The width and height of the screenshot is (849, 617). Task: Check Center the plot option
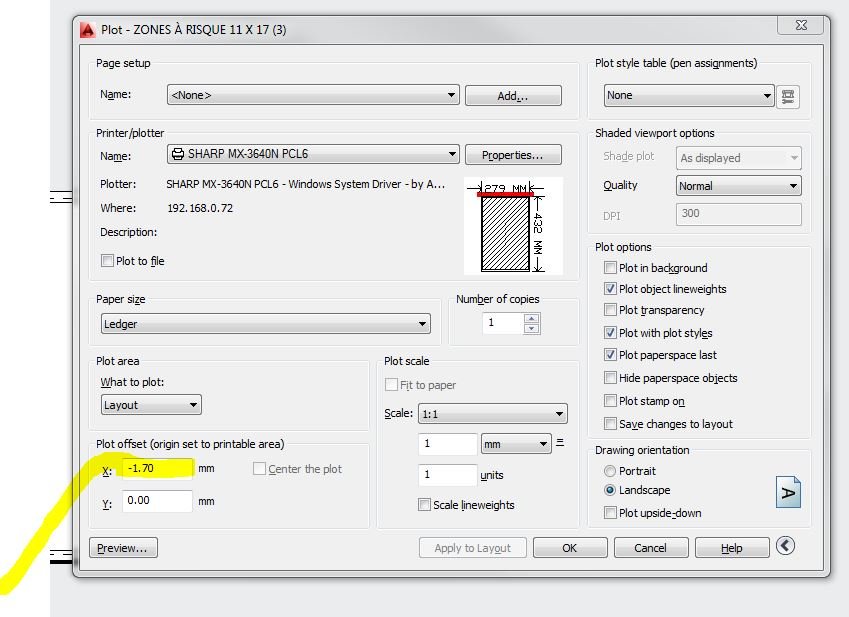click(x=259, y=469)
